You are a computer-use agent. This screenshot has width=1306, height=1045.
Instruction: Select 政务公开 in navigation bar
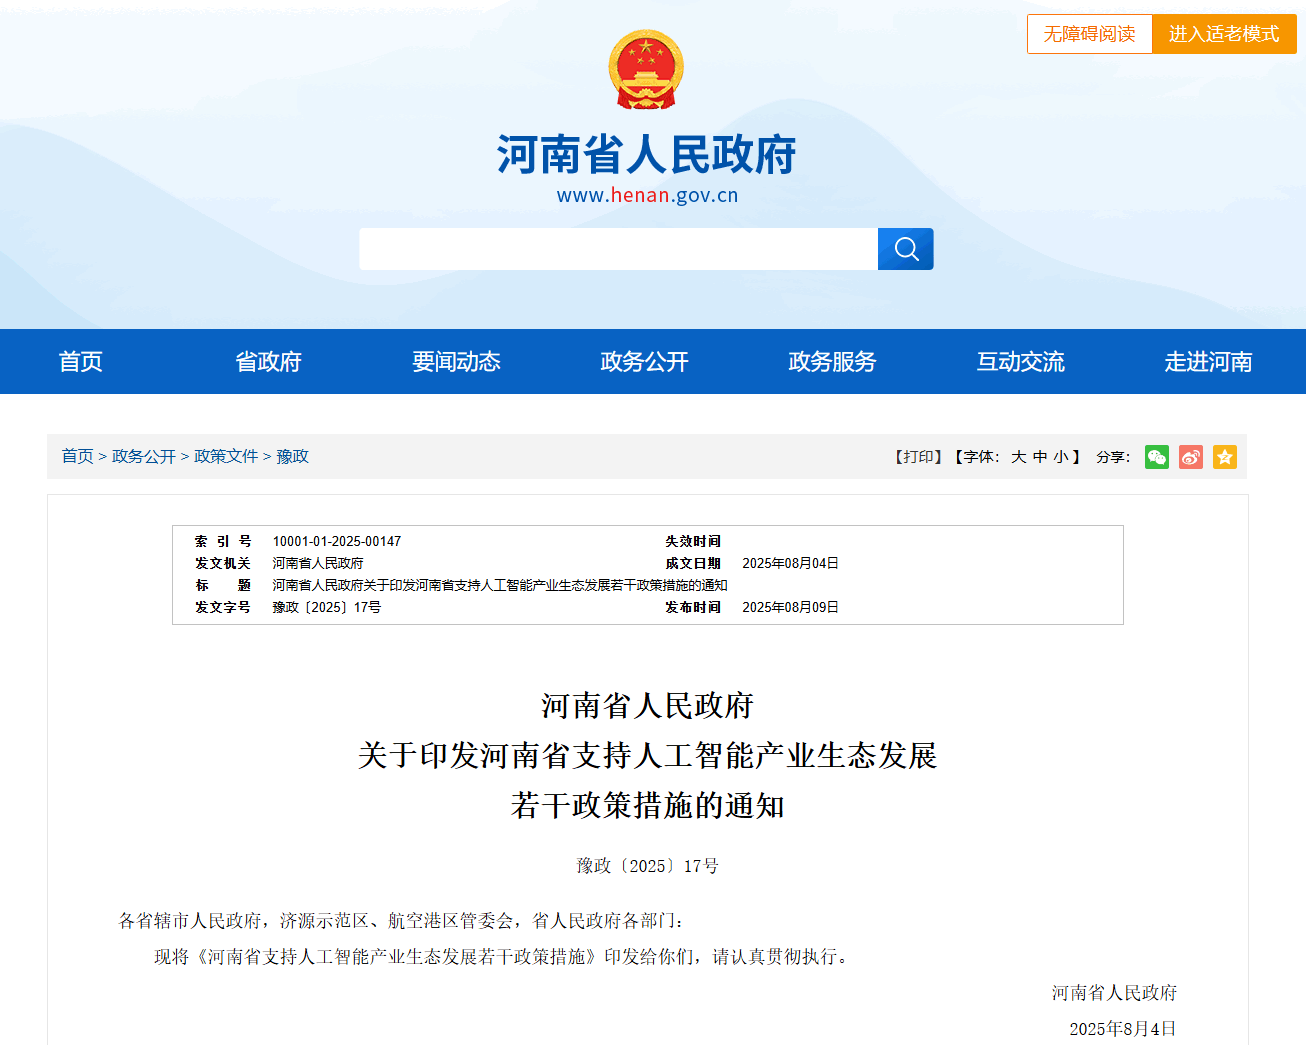644,362
